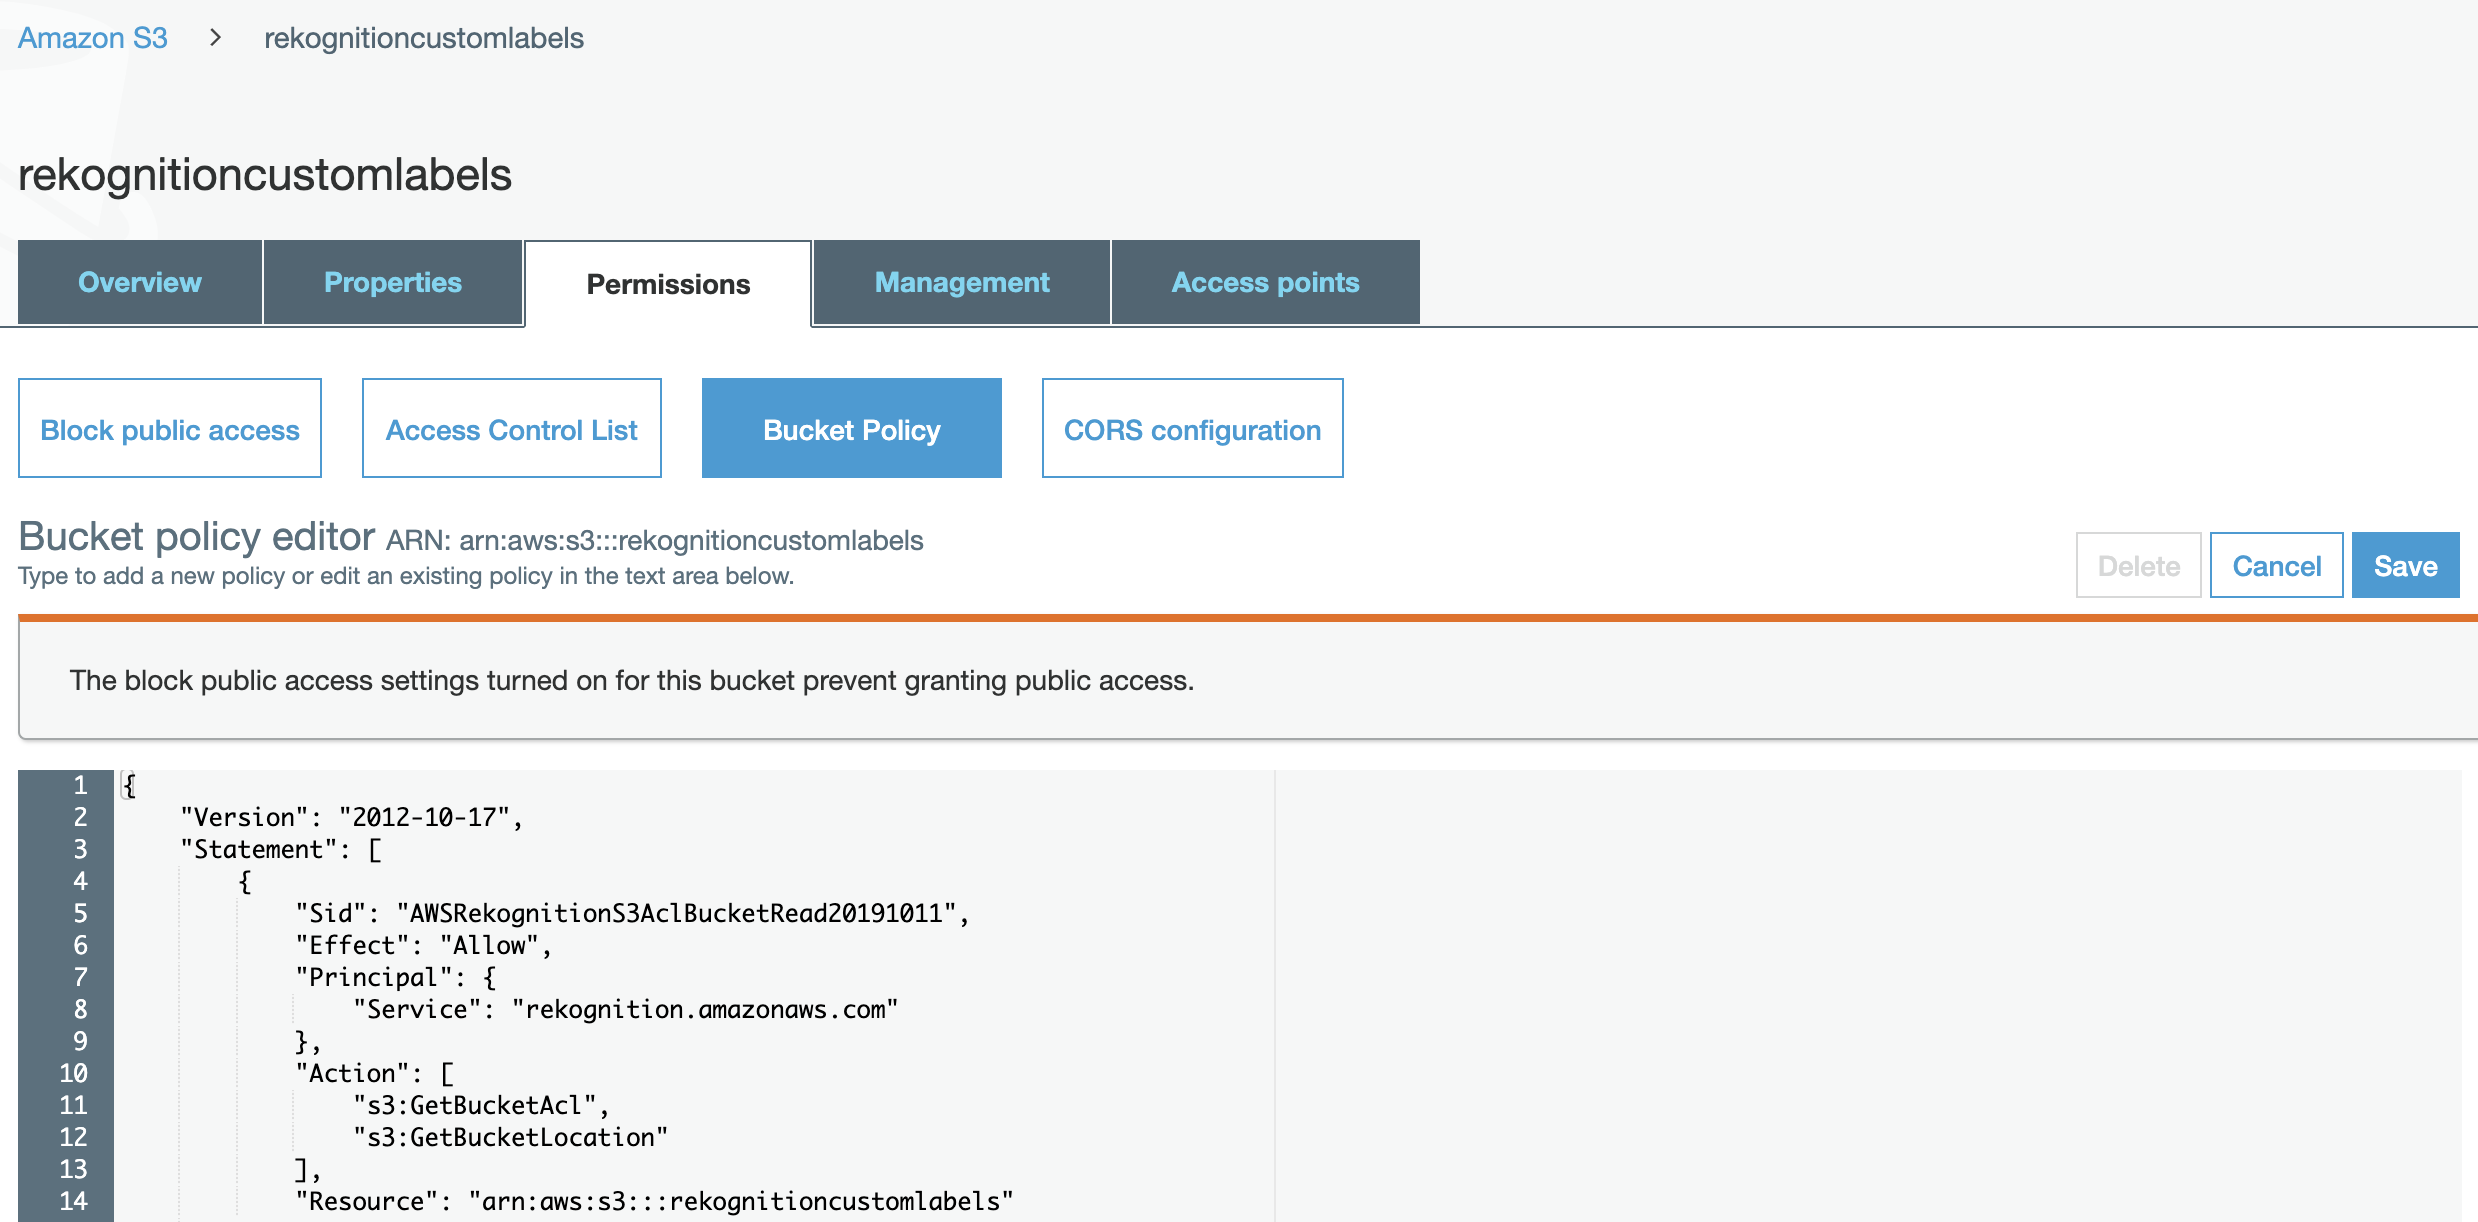Open the Properties tab

tap(392, 283)
